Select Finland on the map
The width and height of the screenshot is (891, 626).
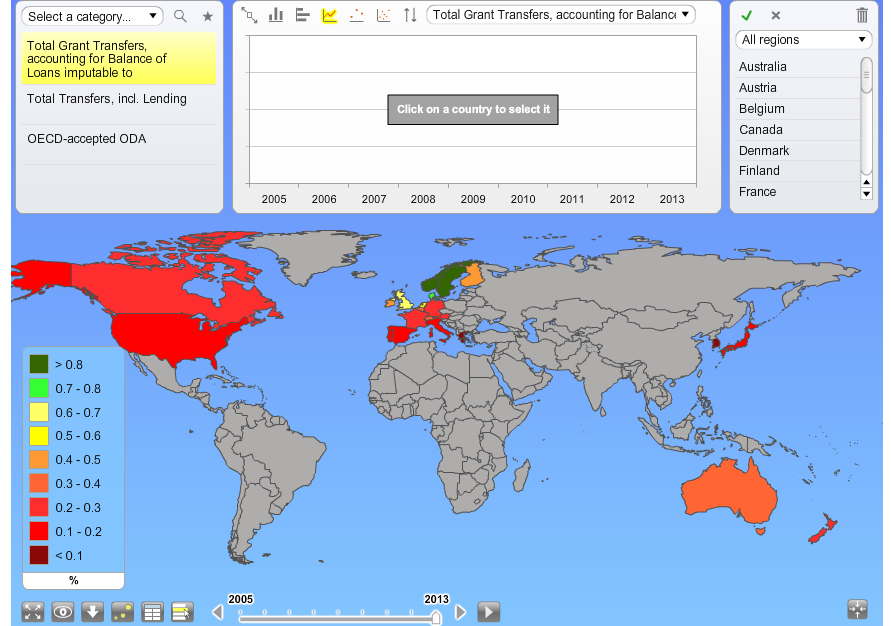(x=473, y=274)
